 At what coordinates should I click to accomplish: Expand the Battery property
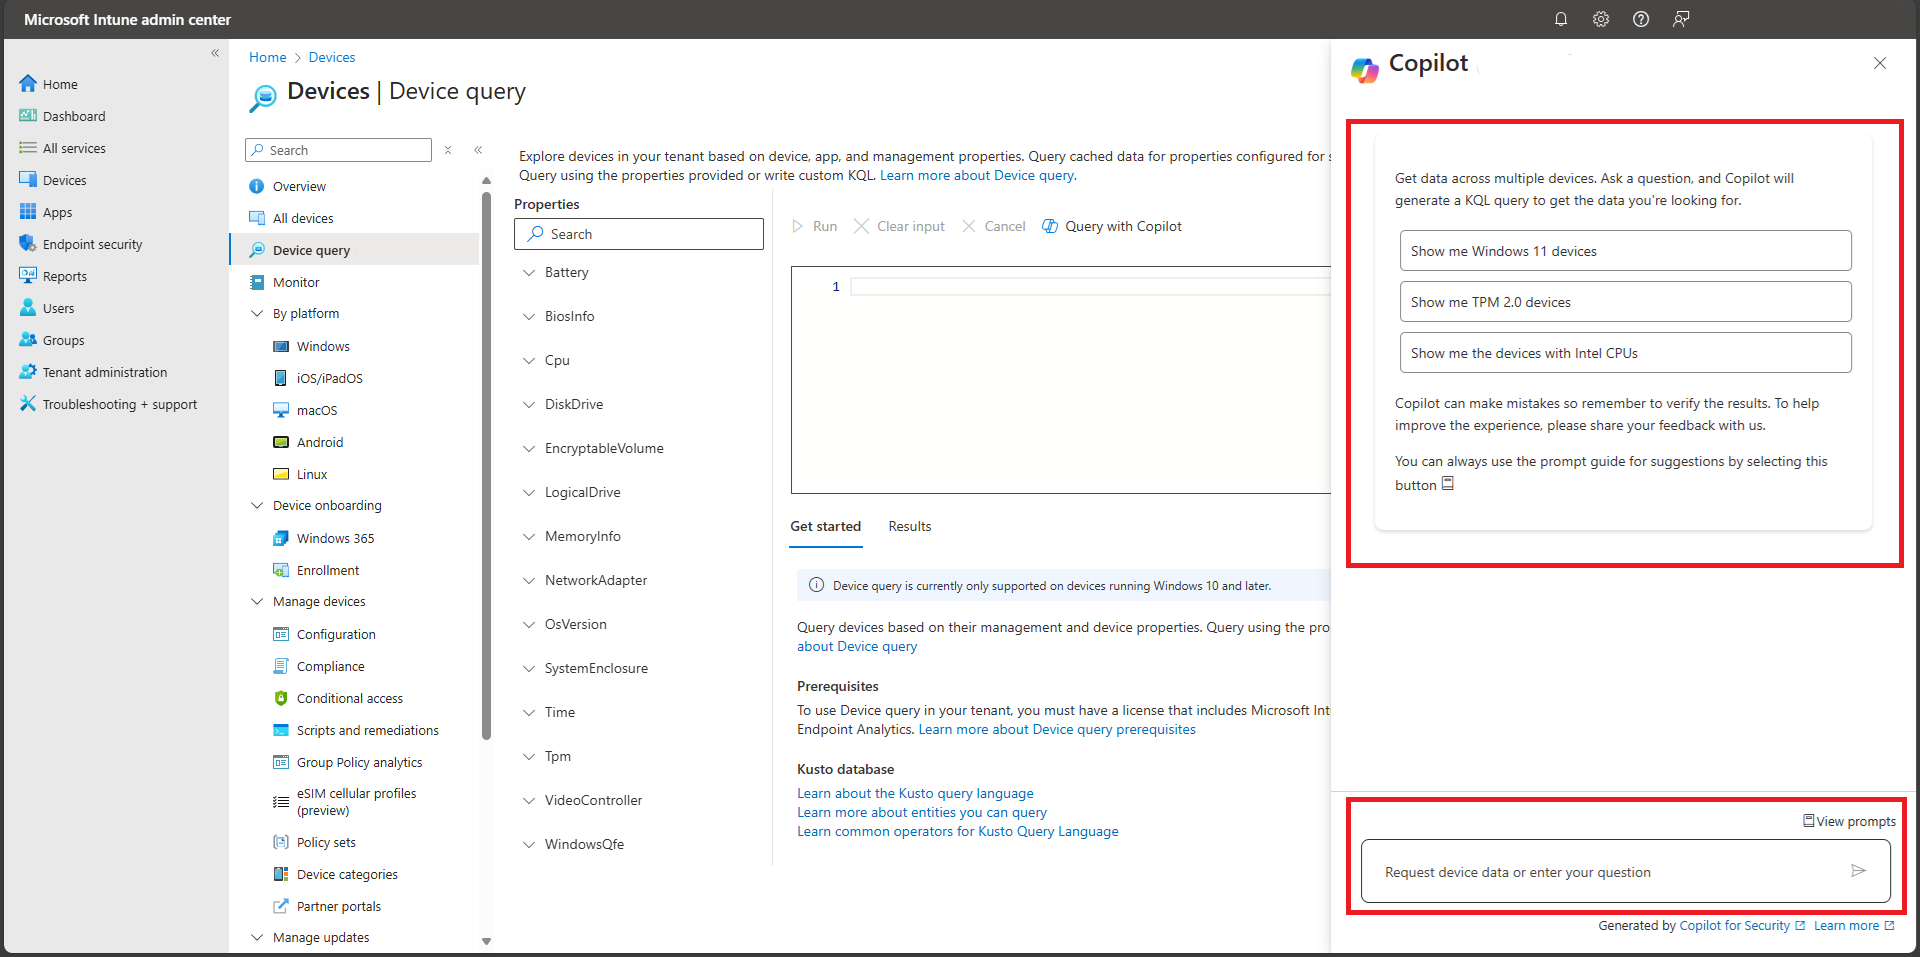(529, 272)
